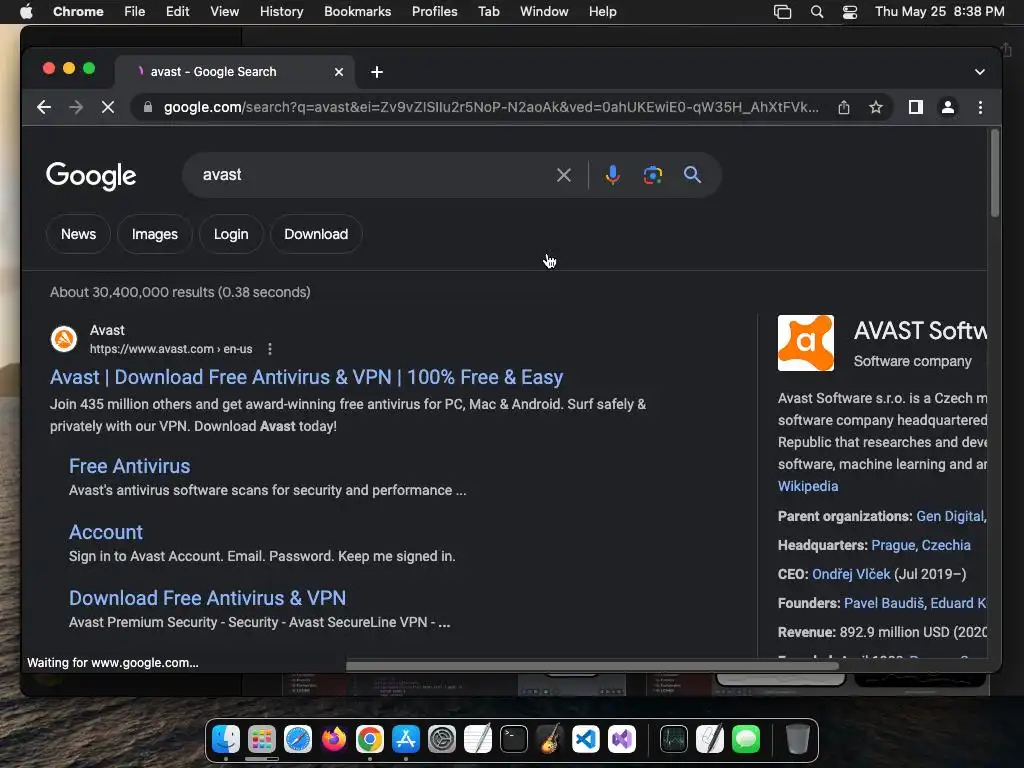This screenshot has width=1024, height=768.
Task: Go to Google homepage via logo
Action: click(91, 176)
